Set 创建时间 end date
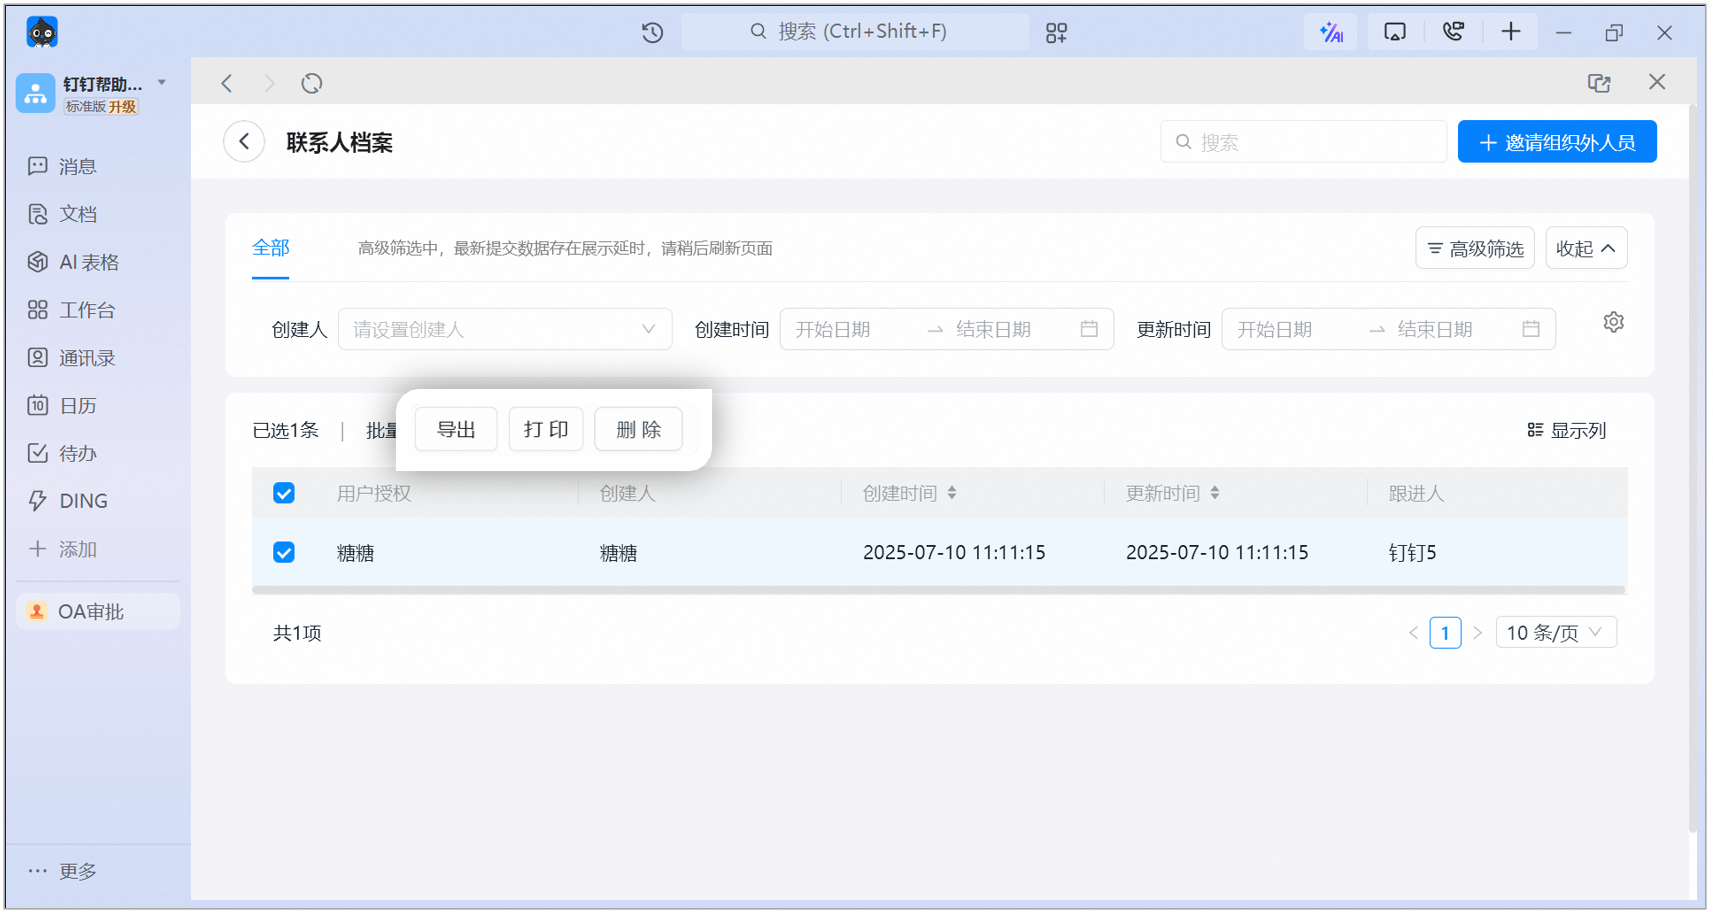This screenshot has height=912, width=1713. click(x=993, y=329)
